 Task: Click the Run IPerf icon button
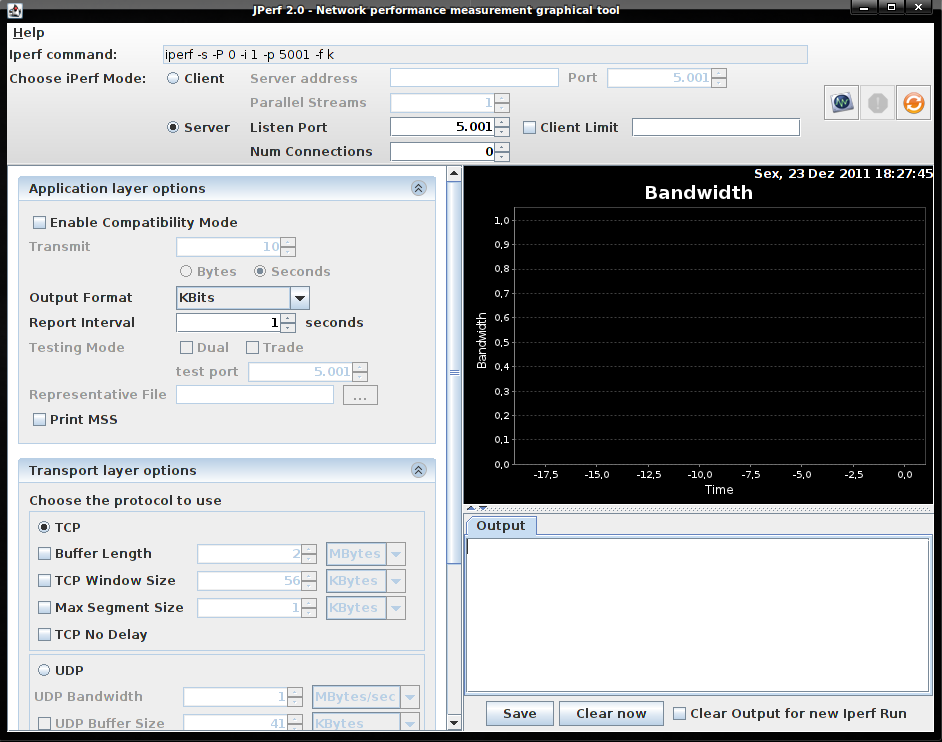[x=841, y=103]
